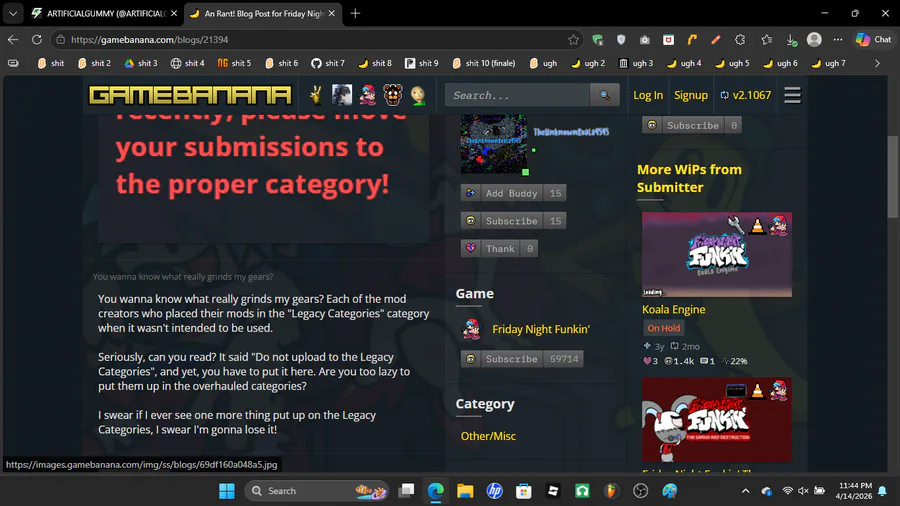
Task: Switch to the ARTIFICIALGUMMY browser tab
Action: coord(103,13)
